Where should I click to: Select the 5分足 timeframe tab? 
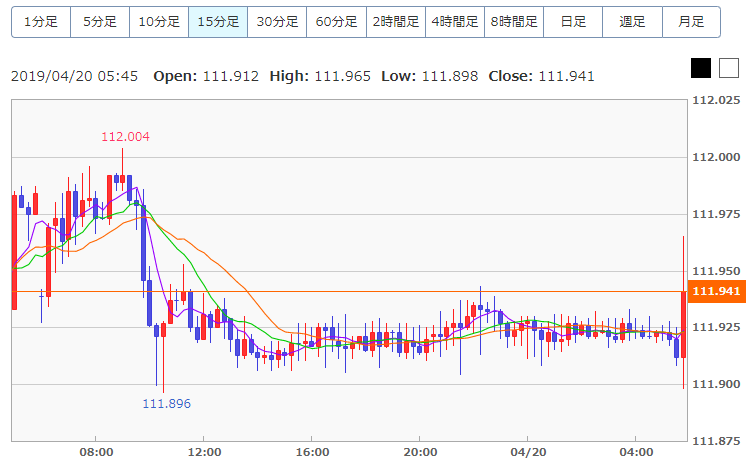coord(100,21)
